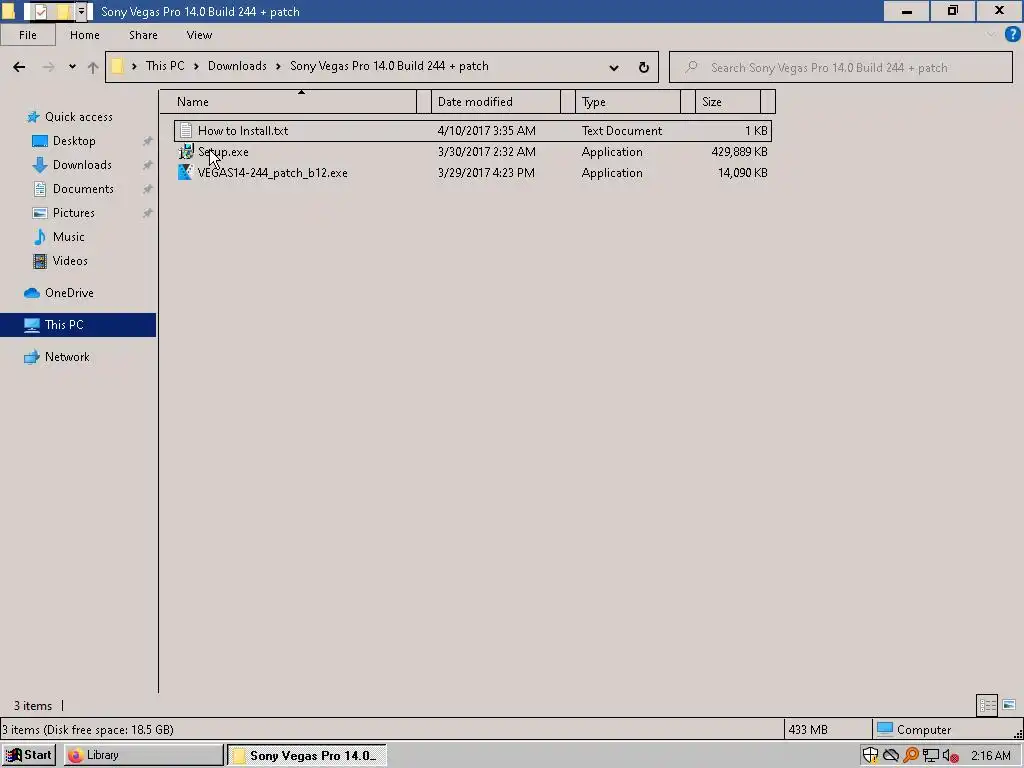Click the Start button

[x=29, y=755]
